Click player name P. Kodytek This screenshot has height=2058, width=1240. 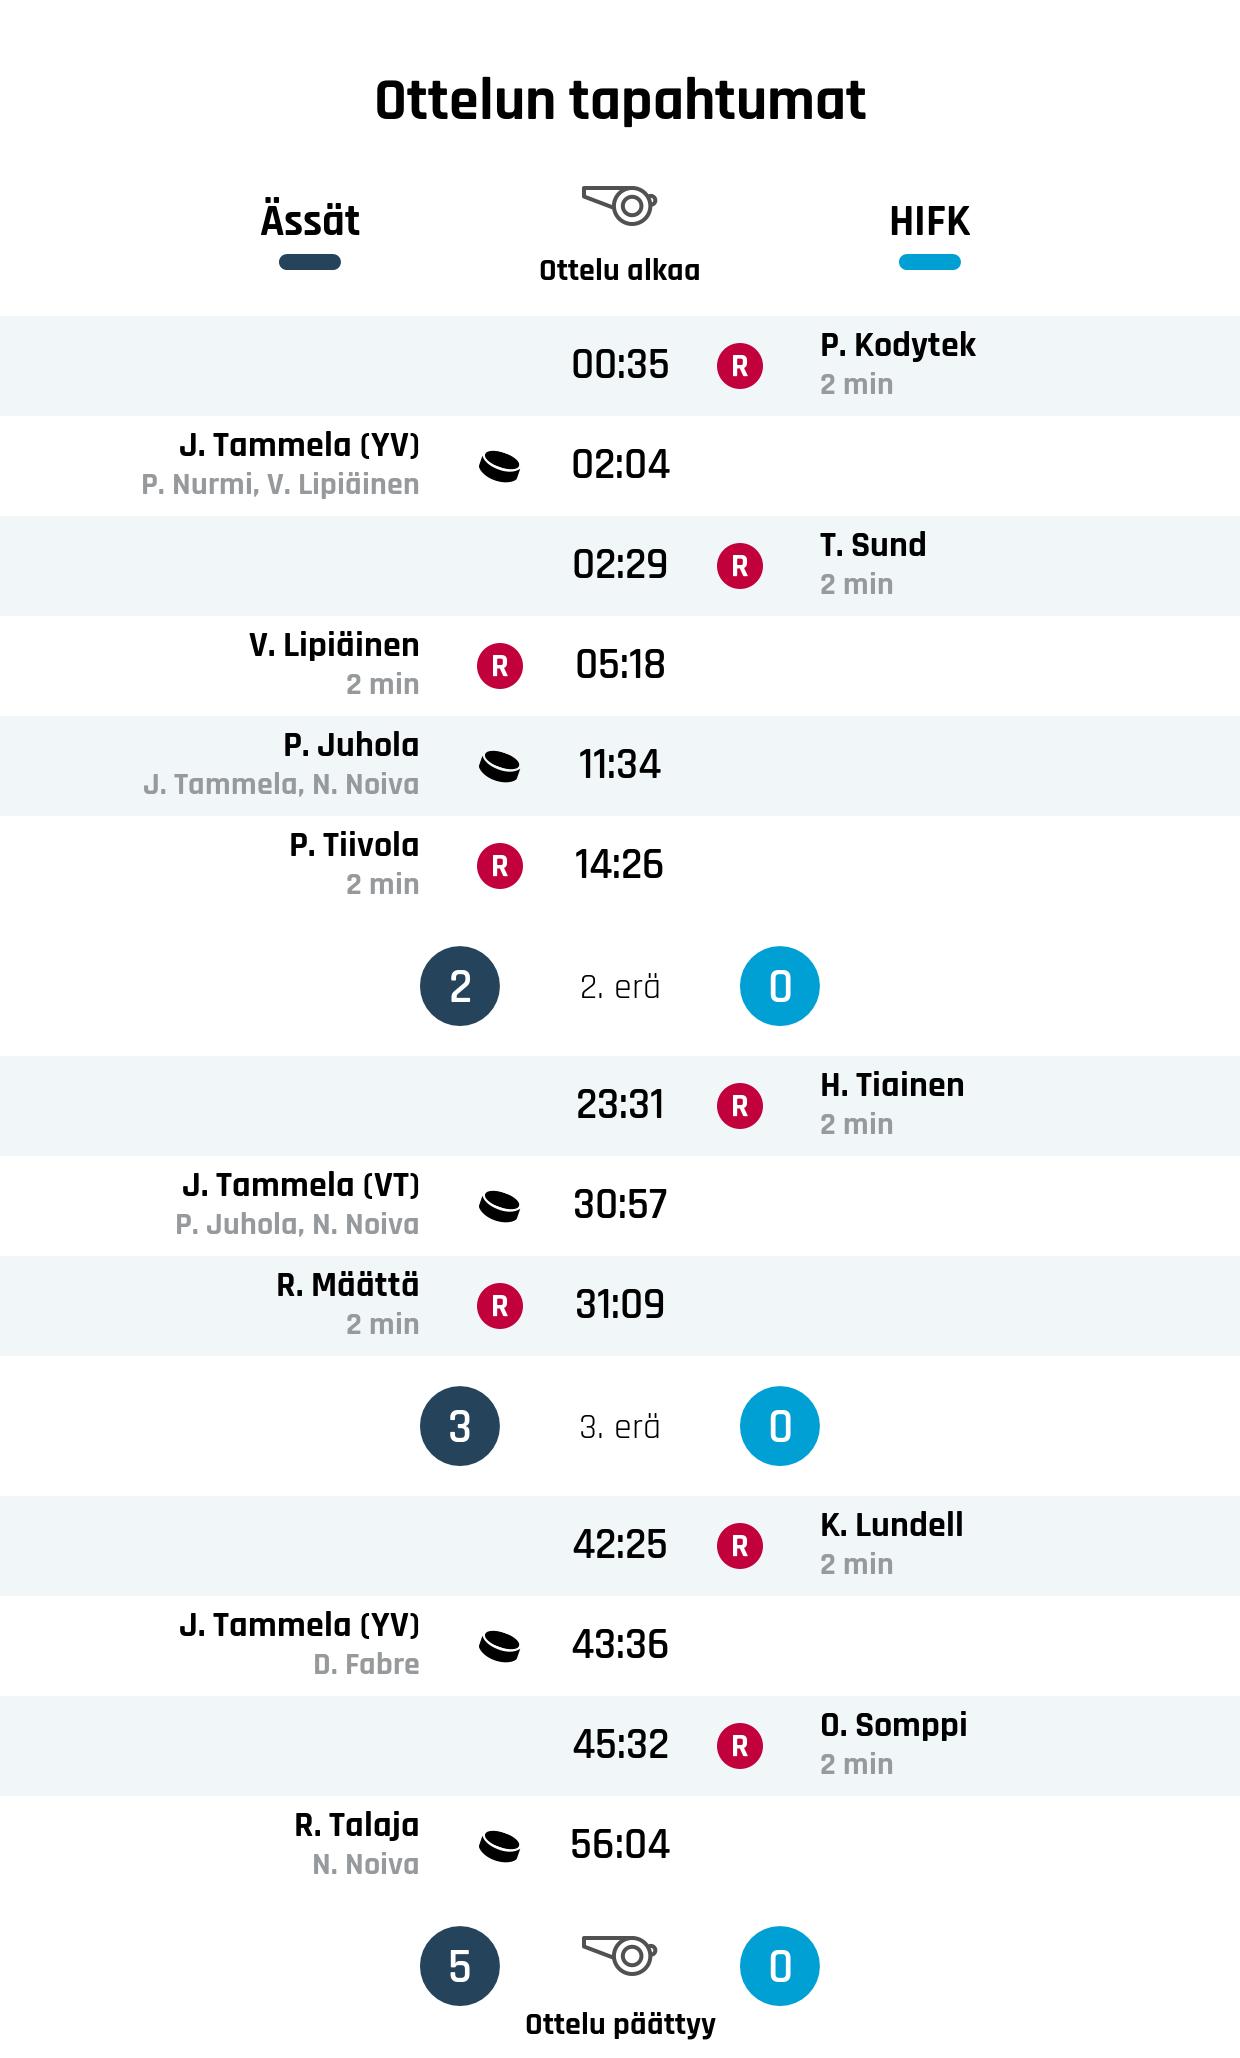click(x=897, y=345)
